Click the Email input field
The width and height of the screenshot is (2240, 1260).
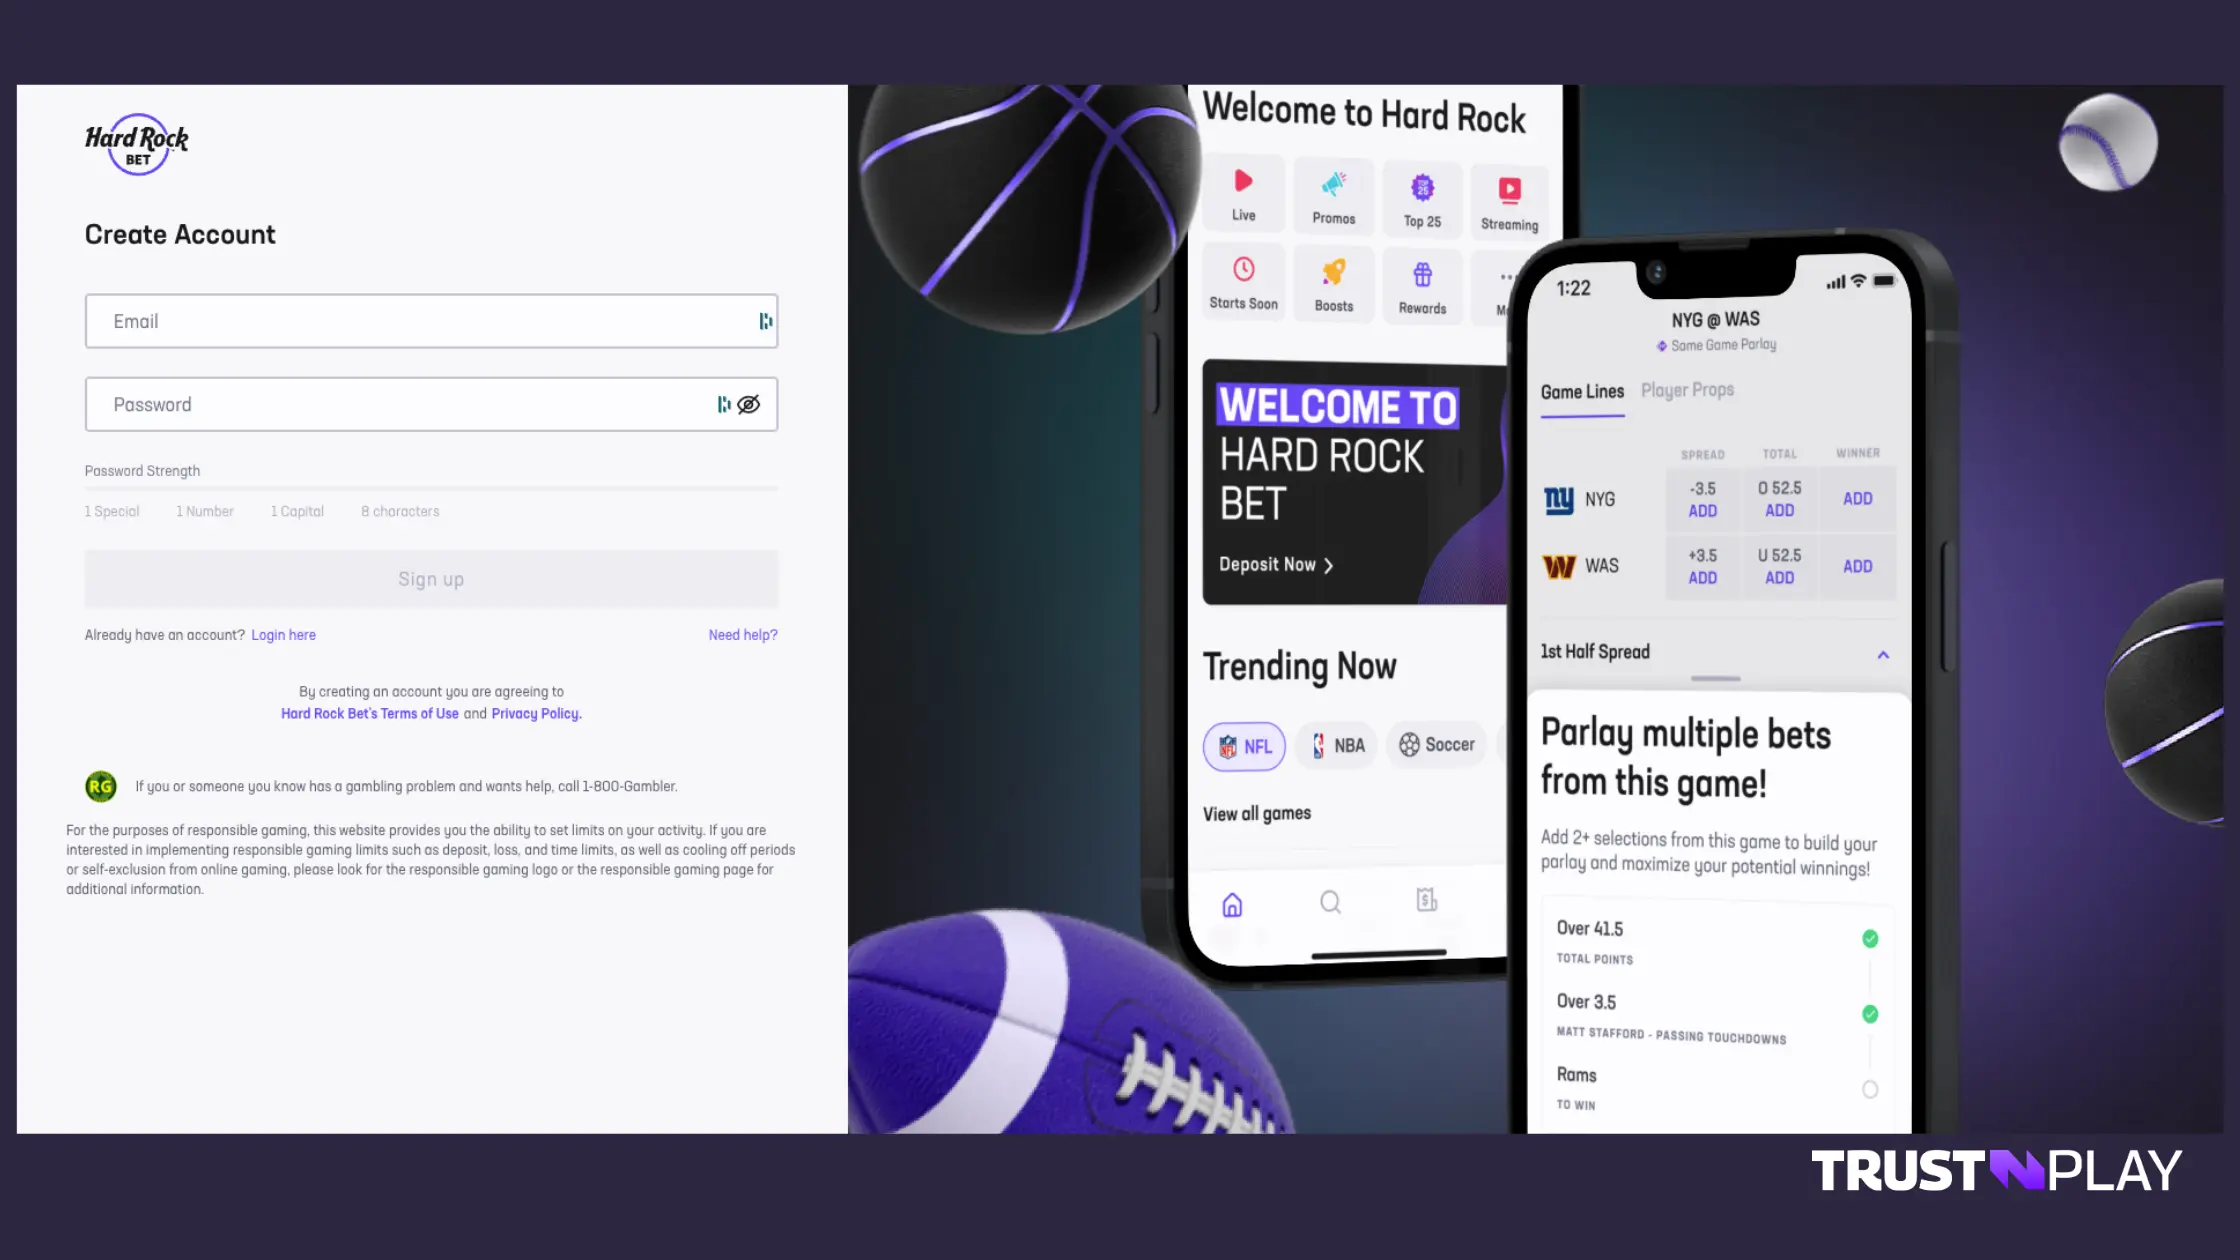click(x=431, y=320)
